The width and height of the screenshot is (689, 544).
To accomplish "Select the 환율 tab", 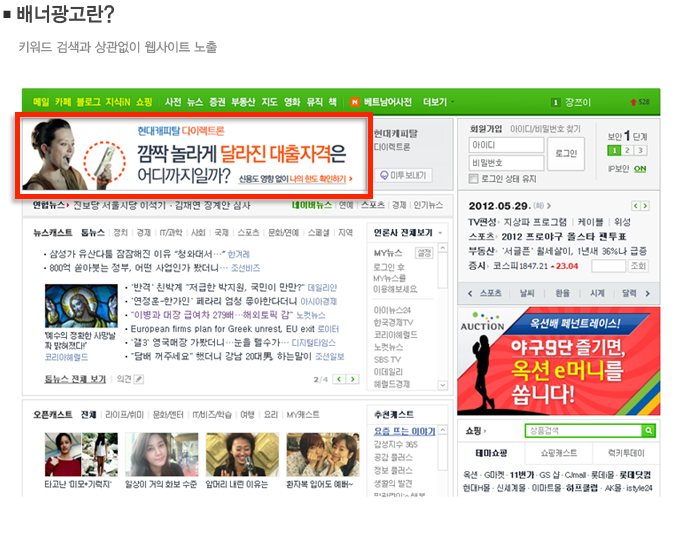I will [562, 293].
